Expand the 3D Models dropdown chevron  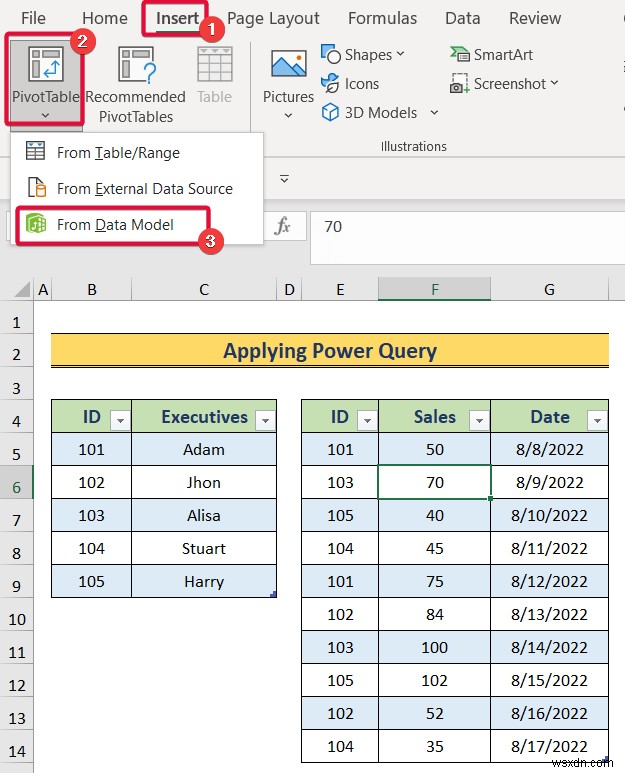434,112
